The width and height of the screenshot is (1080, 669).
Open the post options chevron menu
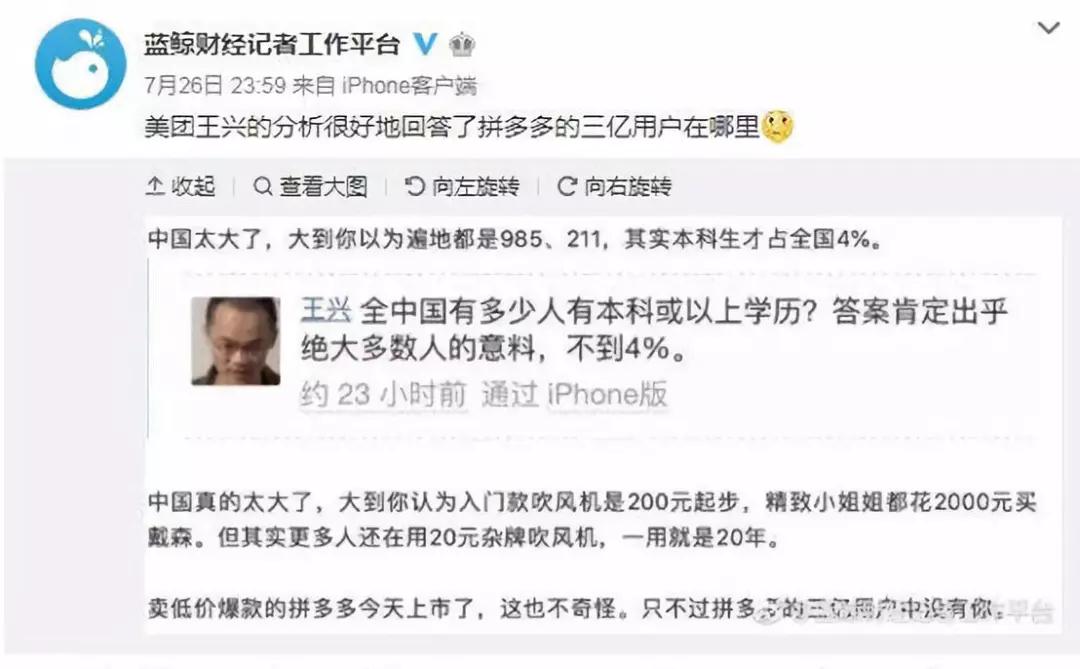(1048, 28)
